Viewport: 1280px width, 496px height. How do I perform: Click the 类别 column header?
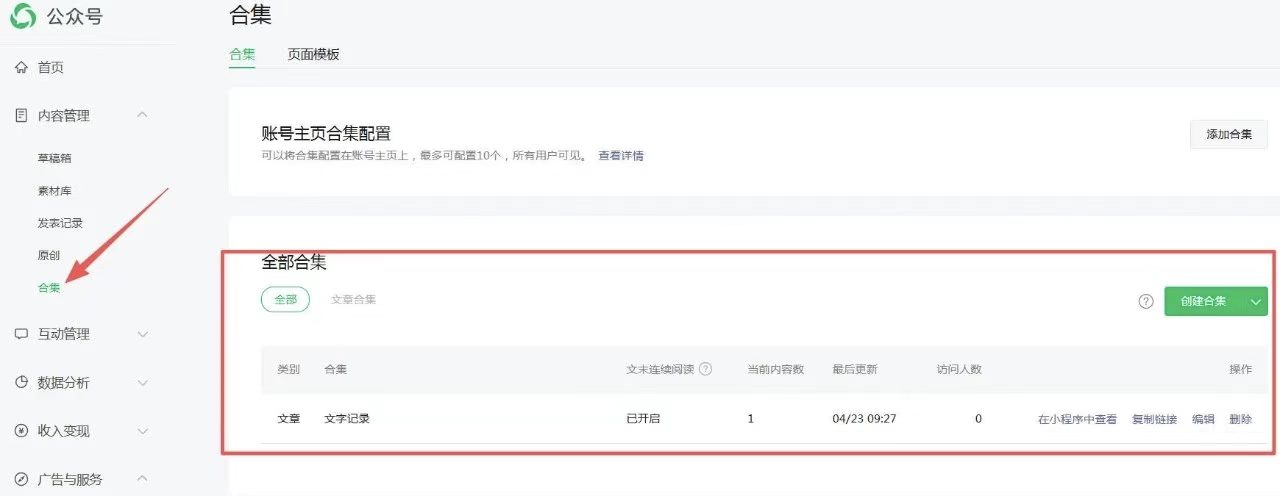(x=288, y=369)
